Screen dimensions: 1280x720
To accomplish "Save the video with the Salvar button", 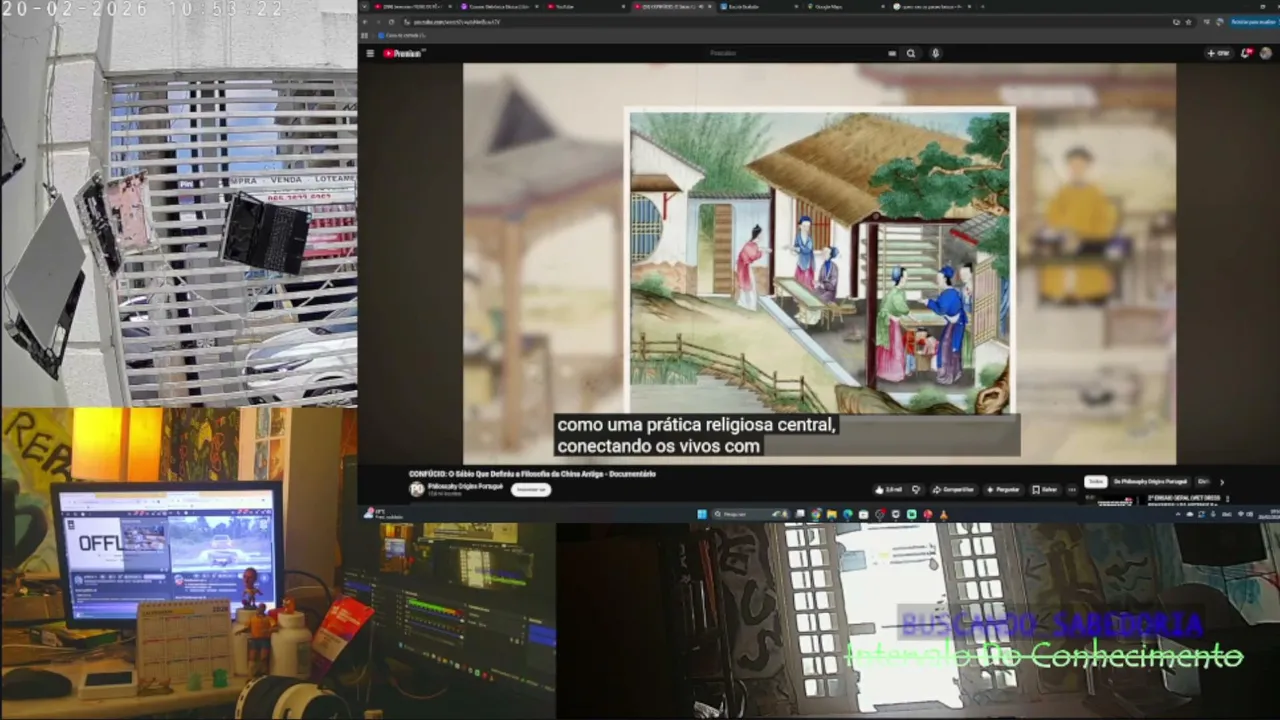I will (x=1045, y=490).
